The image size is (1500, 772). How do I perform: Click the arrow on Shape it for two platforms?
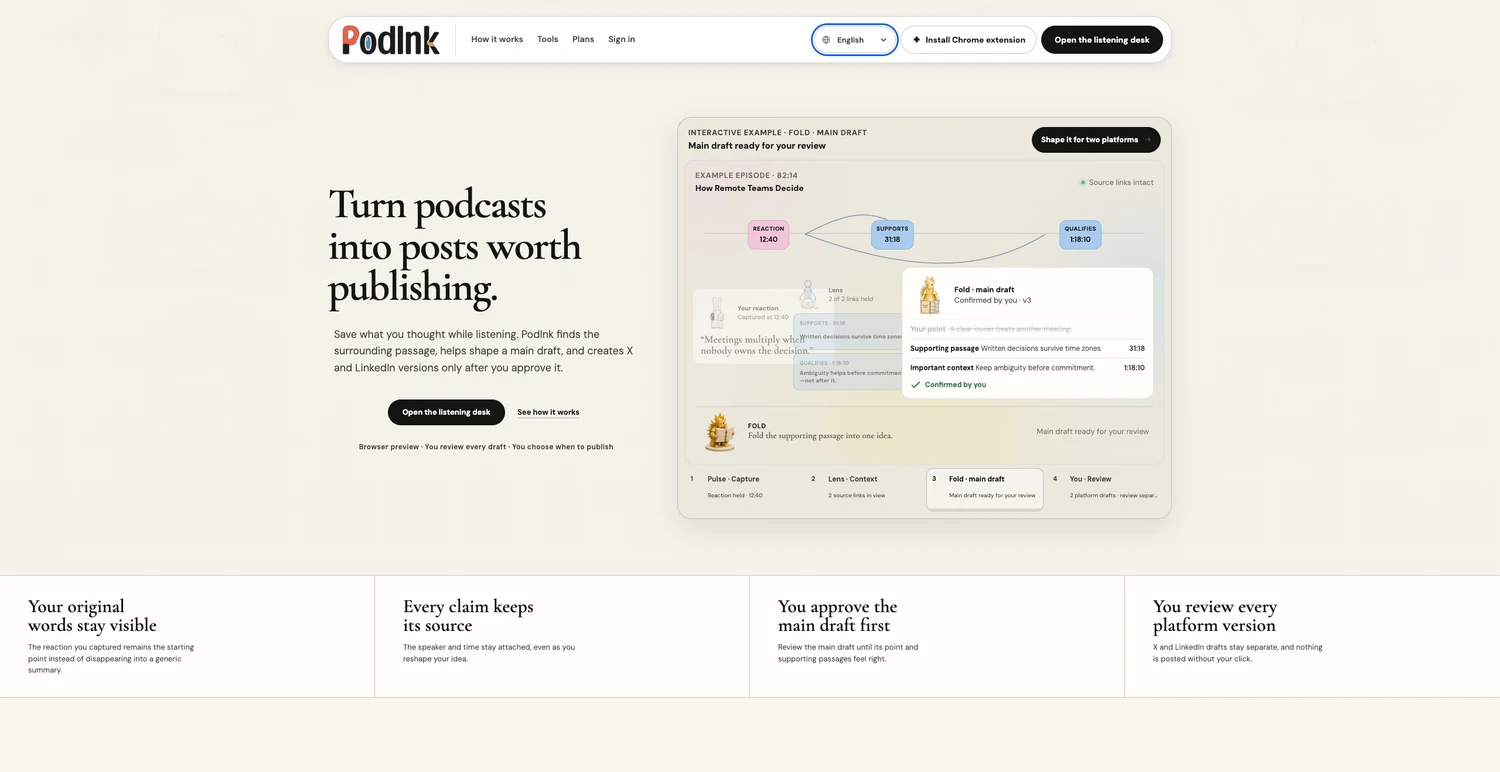1148,140
